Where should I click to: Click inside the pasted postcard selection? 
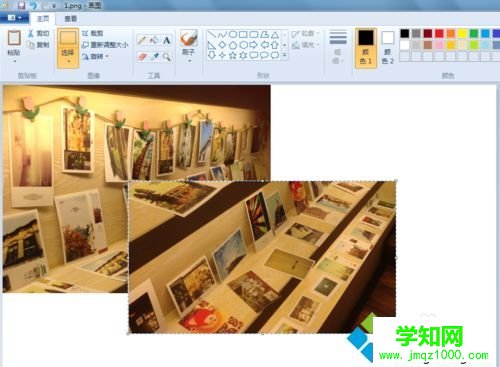pos(262,257)
